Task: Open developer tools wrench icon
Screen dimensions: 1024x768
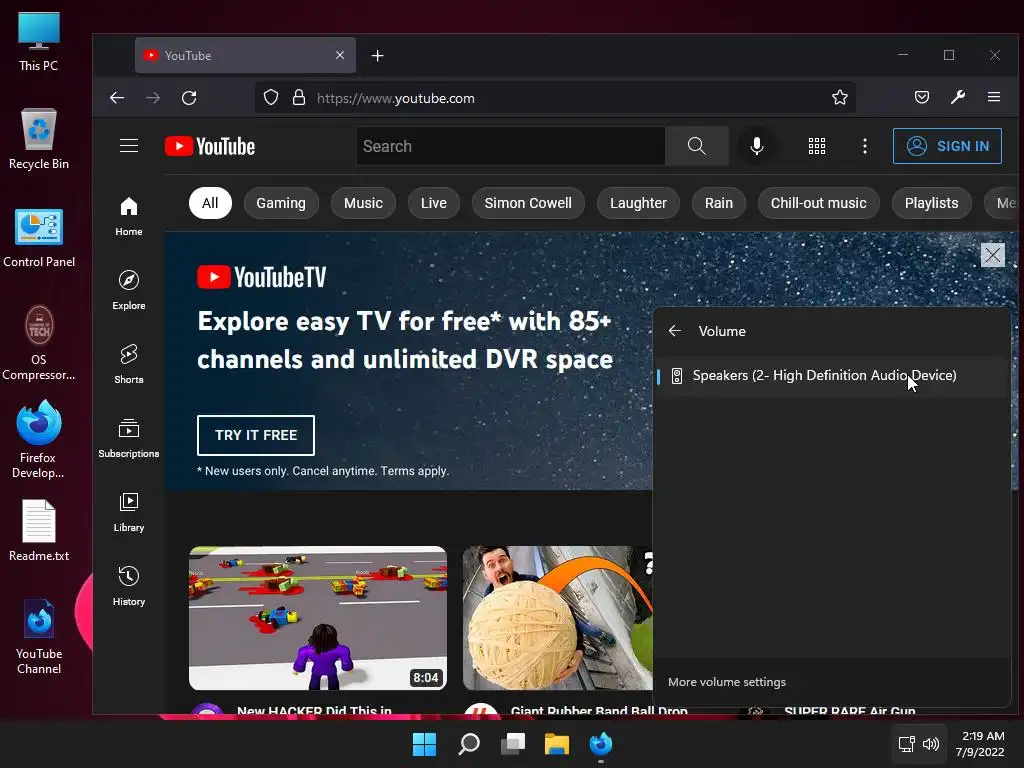Action: pyautogui.click(x=958, y=98)
